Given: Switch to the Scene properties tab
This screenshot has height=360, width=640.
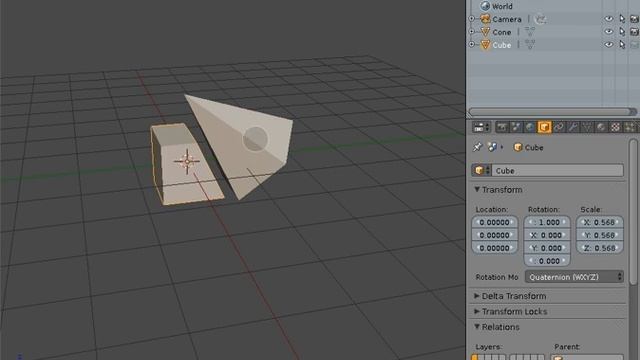Looking at the screenshot, I should (516, 127).
